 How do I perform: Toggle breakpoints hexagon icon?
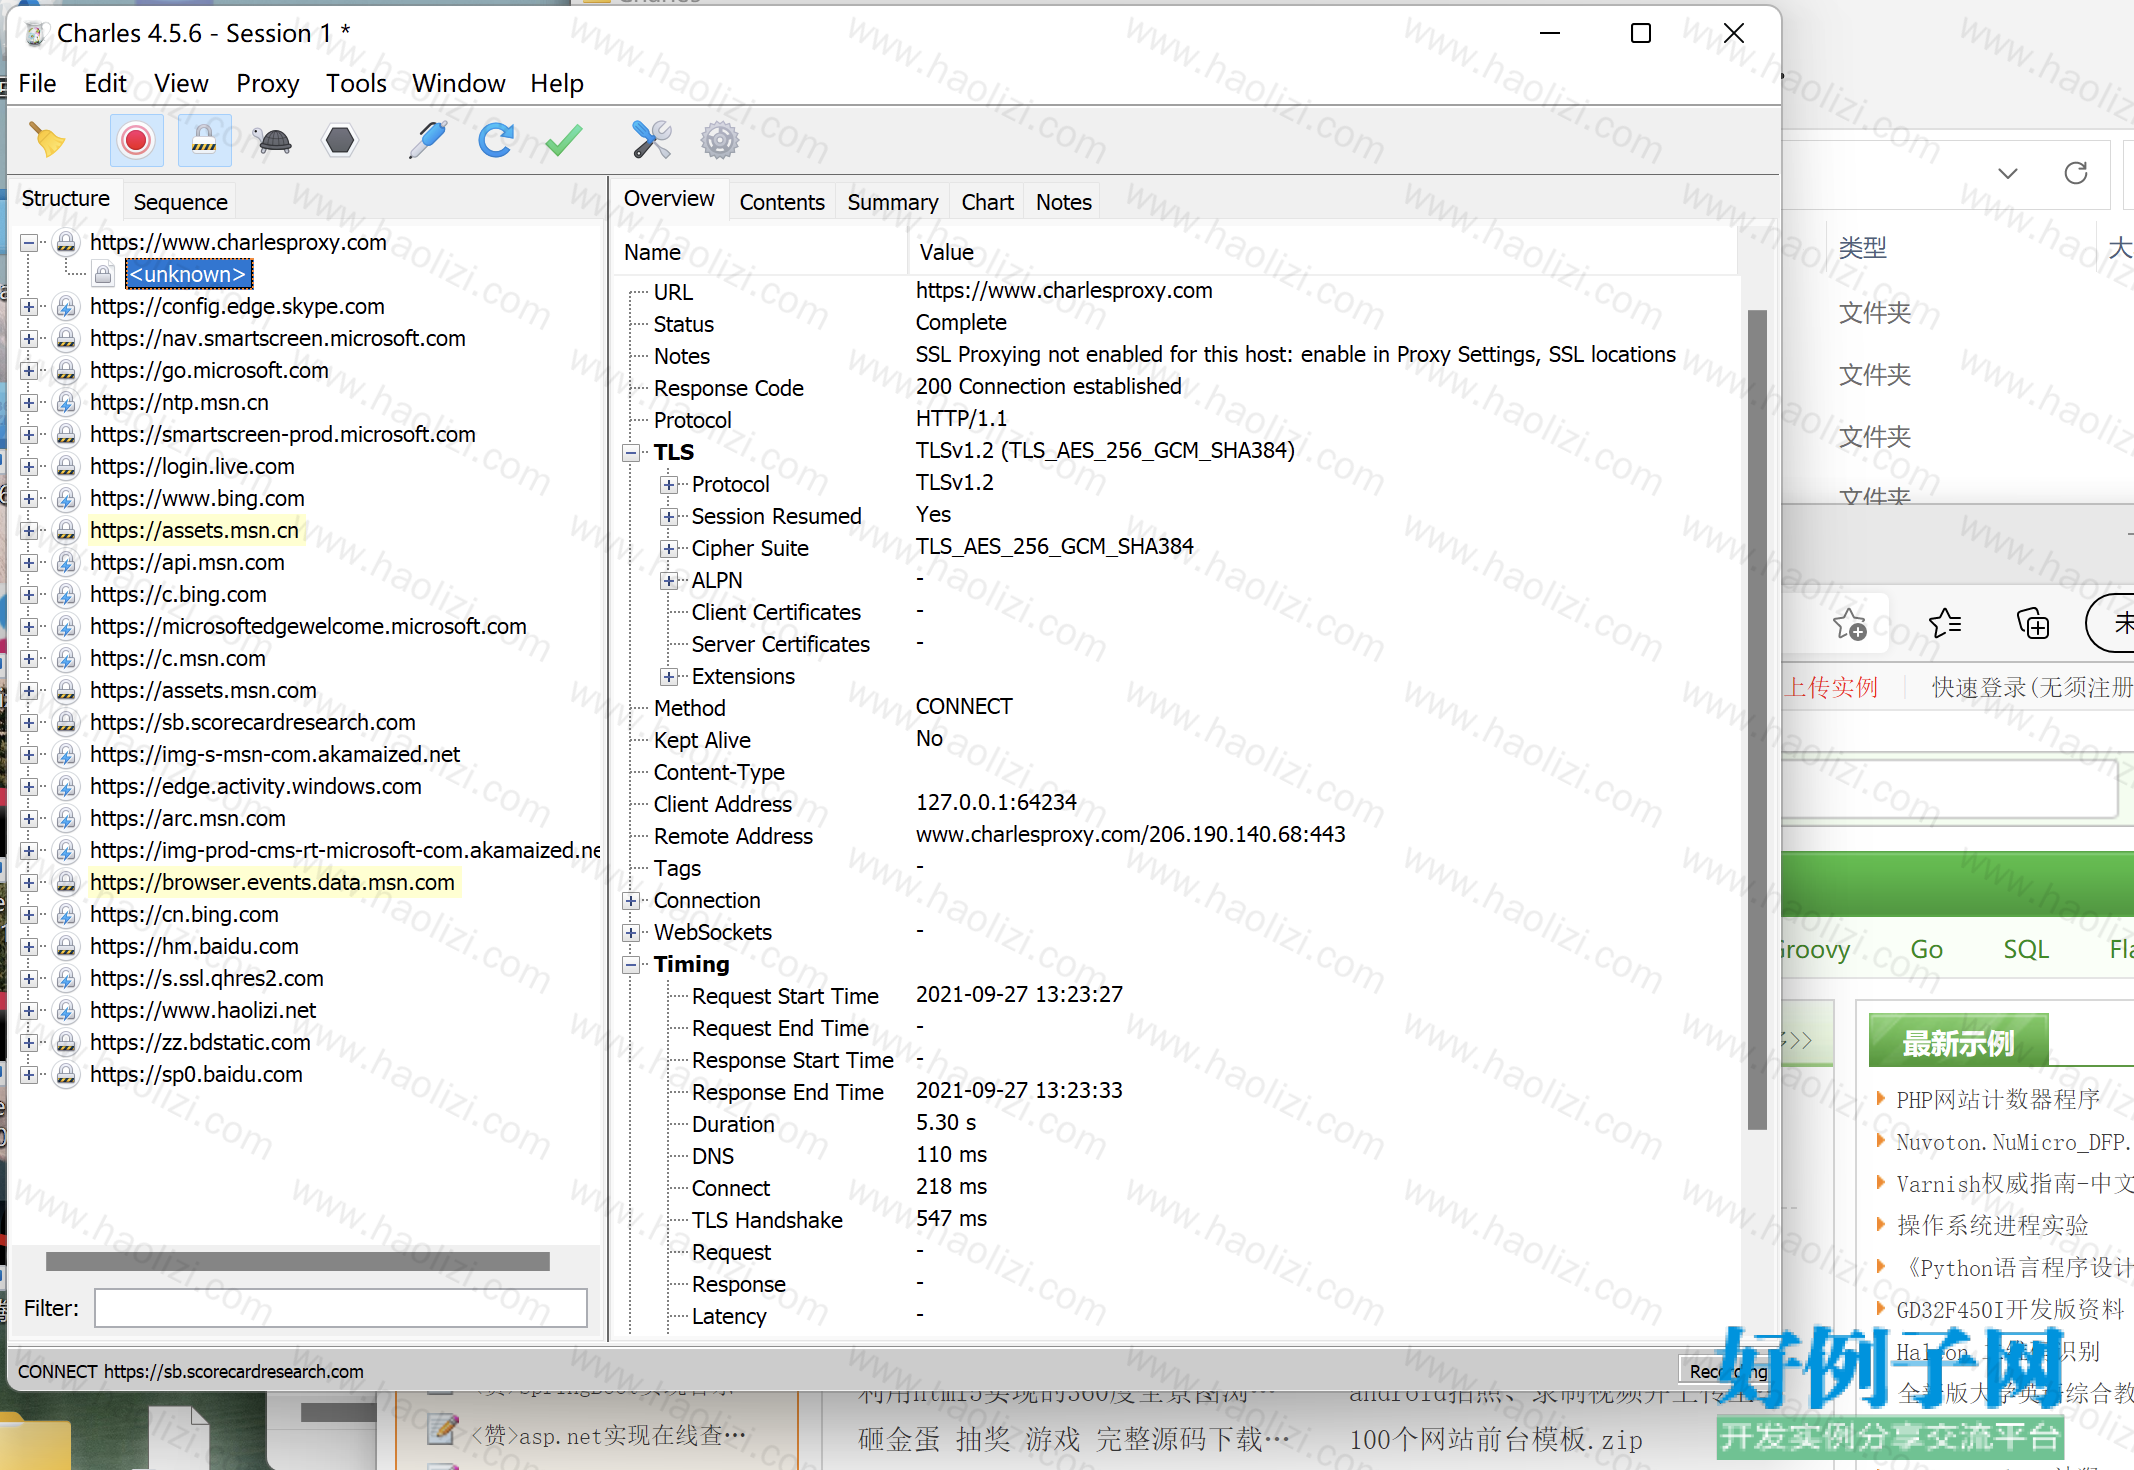pyautogui.click(x=340, y=141)
